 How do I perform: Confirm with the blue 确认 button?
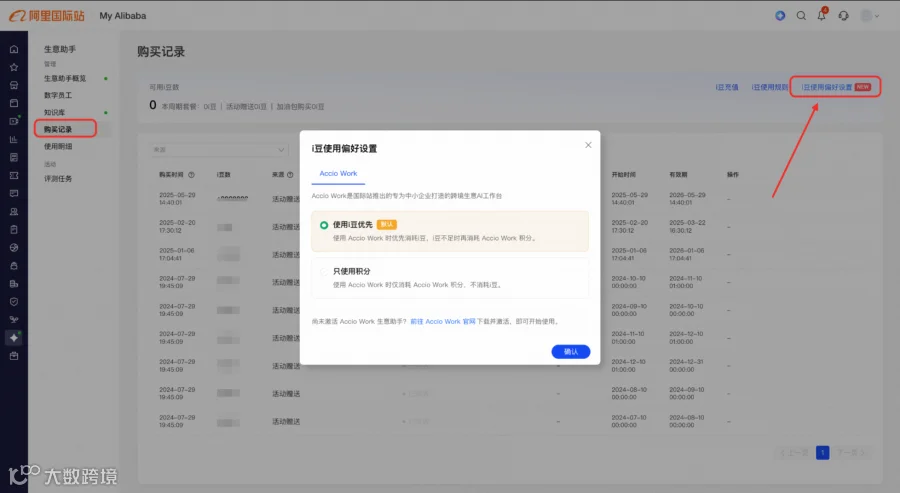tap(571, 352)
